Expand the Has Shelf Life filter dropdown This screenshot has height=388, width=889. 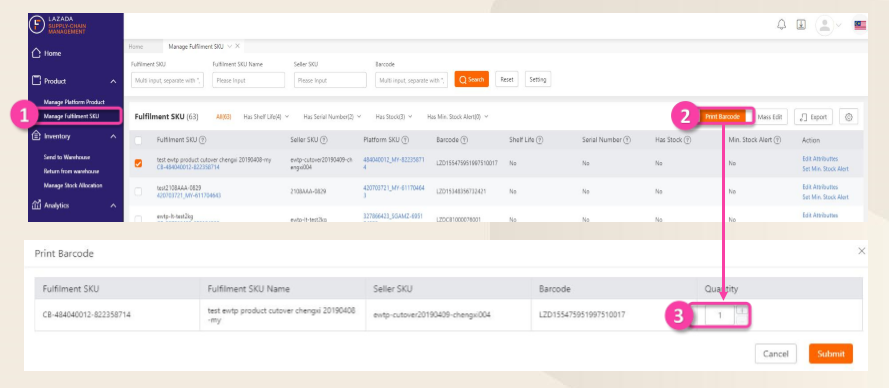tap(266, 116)
